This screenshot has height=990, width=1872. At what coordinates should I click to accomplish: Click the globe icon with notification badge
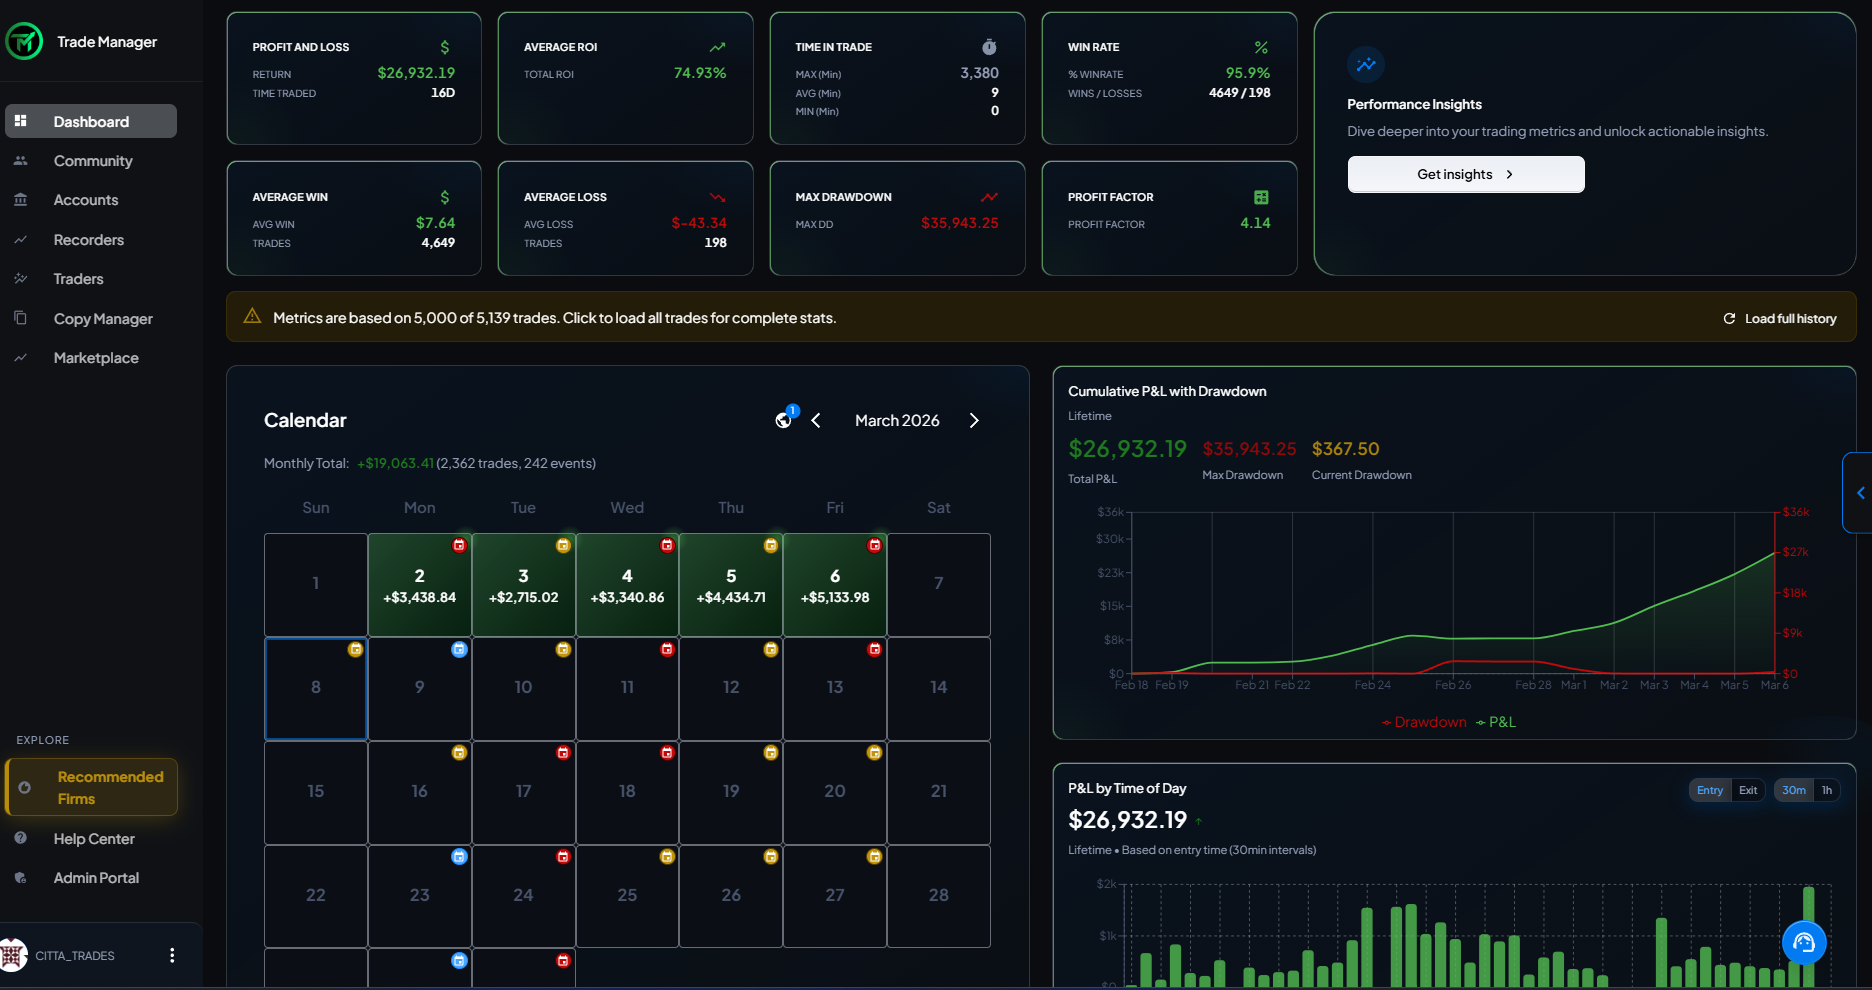pyautogui.click(x=783, y=420)
